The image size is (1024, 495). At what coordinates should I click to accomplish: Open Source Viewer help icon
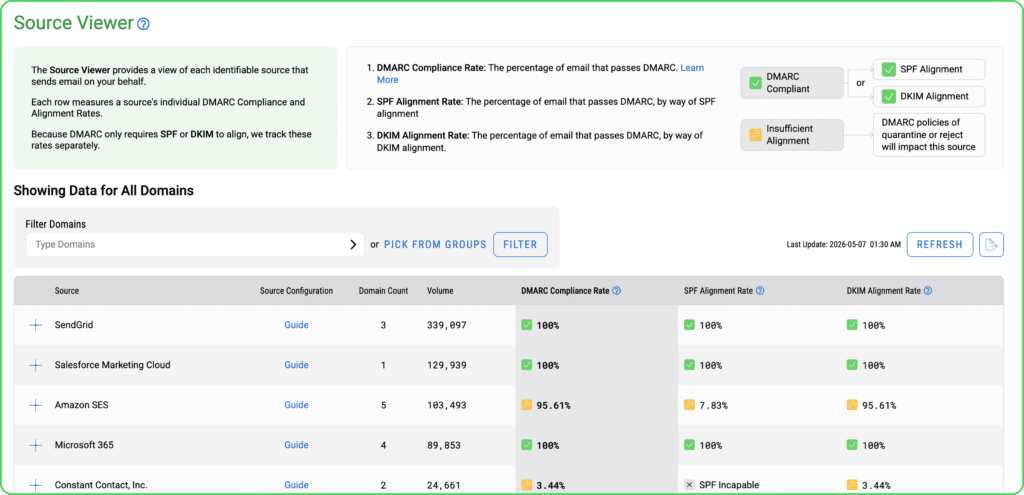[x=144, y=24]
